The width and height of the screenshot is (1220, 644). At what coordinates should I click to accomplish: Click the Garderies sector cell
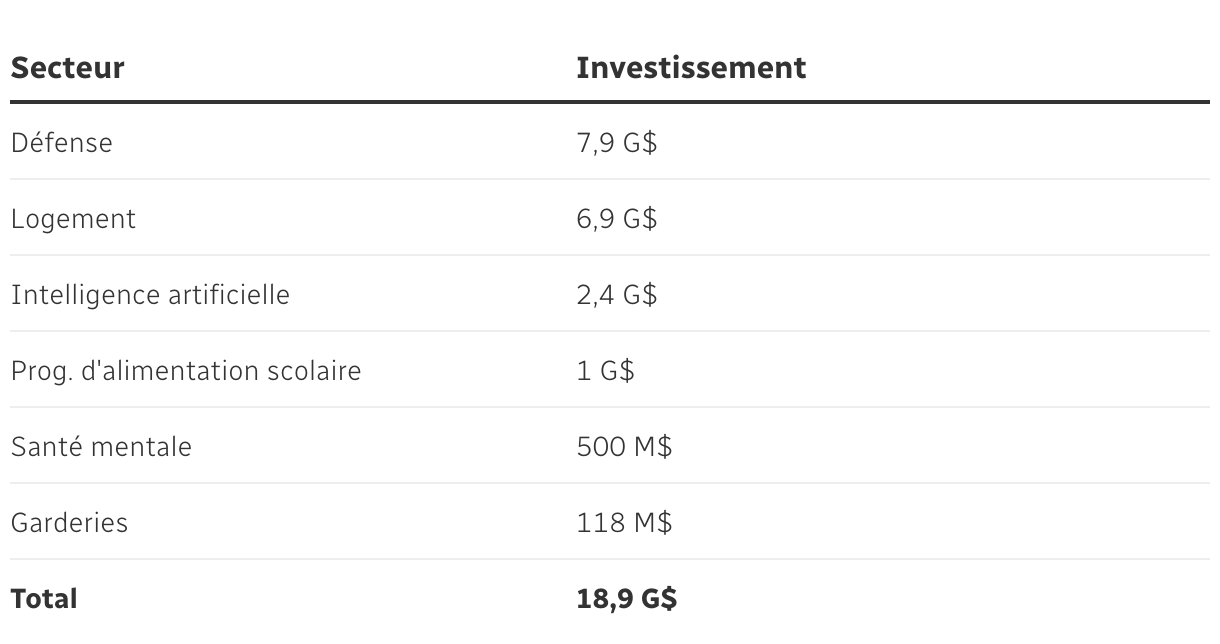point(69,523)
